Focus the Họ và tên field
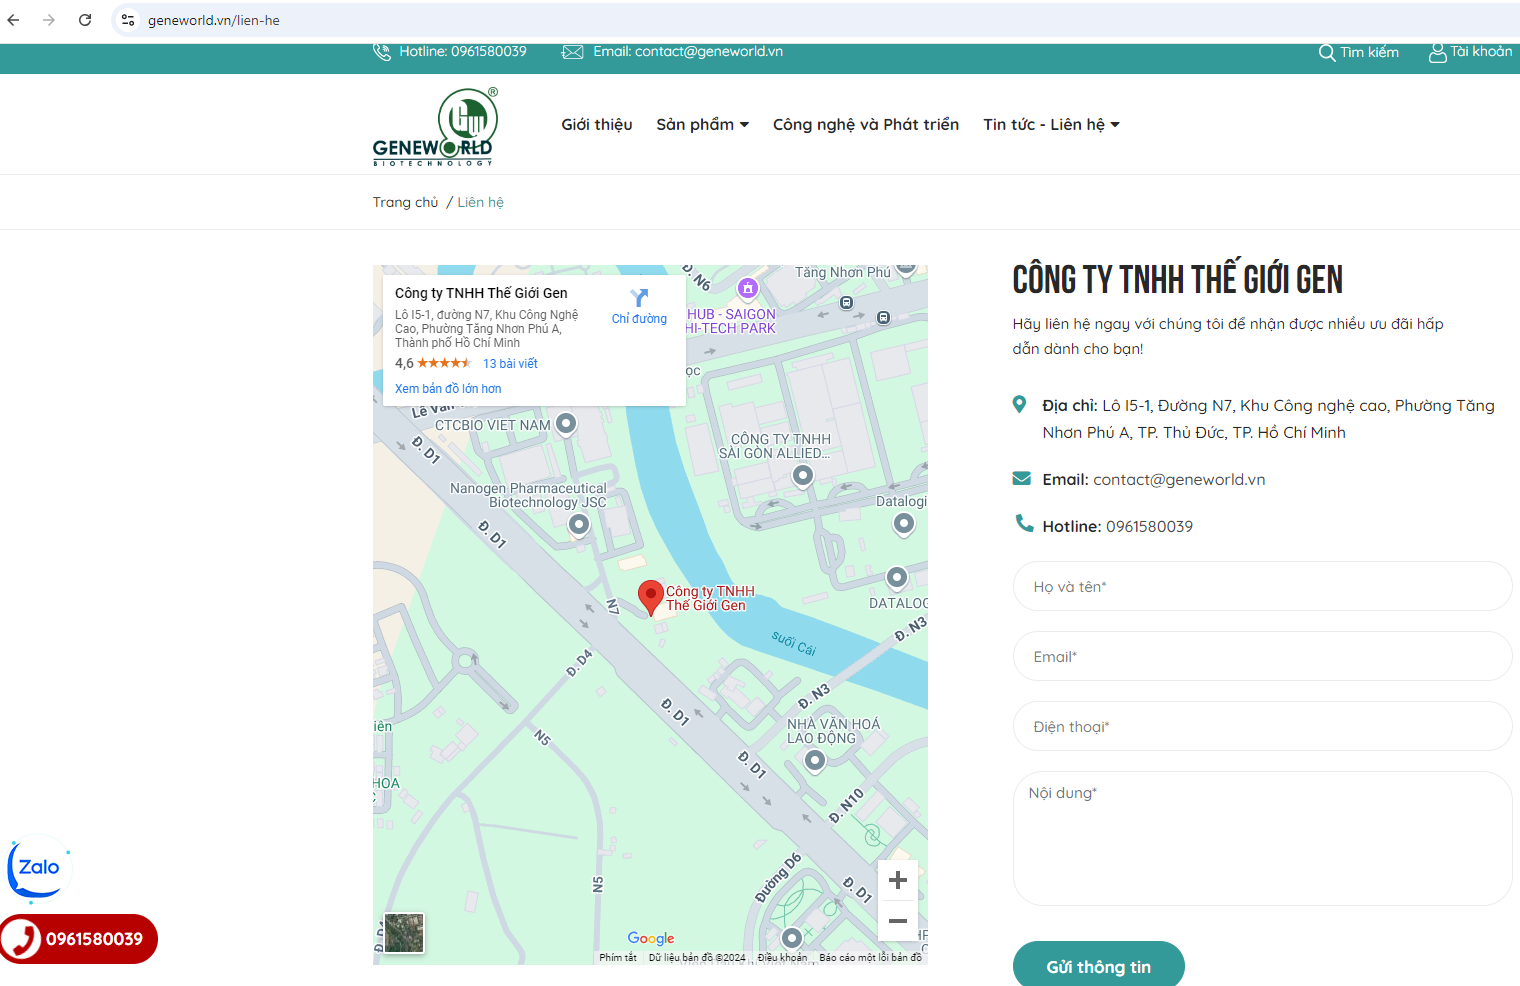The height and width of the screenshot is (986, 1520). tap(1263, 586)
